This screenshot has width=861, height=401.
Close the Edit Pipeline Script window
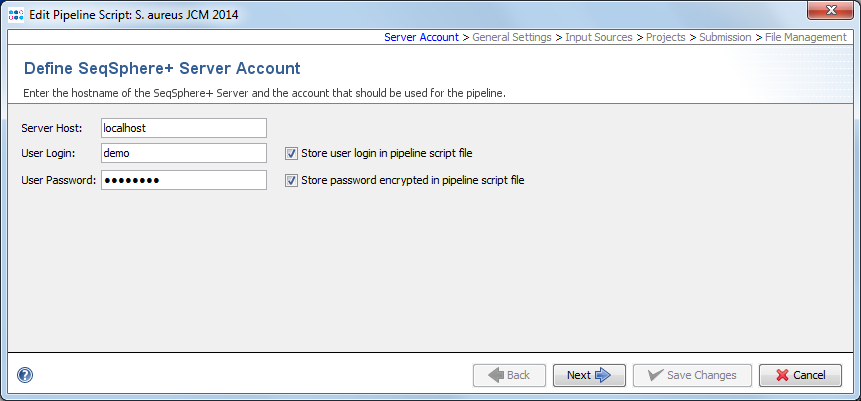830,9
